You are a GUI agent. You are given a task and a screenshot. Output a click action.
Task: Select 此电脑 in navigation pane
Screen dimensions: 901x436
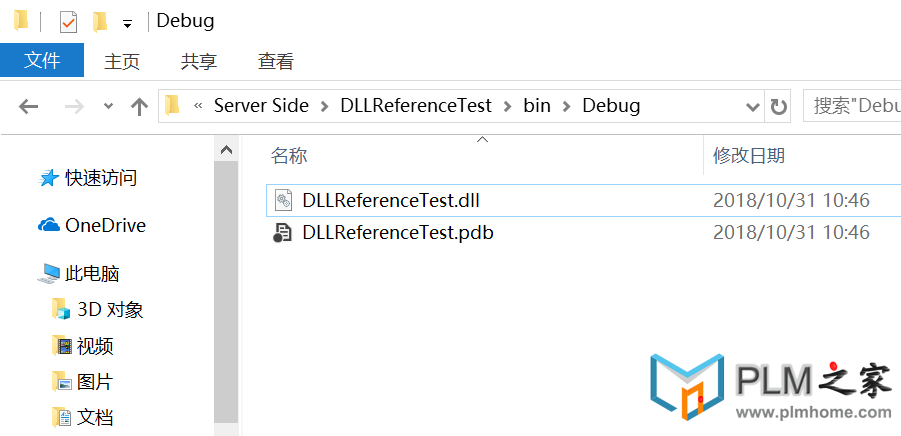click(92, 273)
